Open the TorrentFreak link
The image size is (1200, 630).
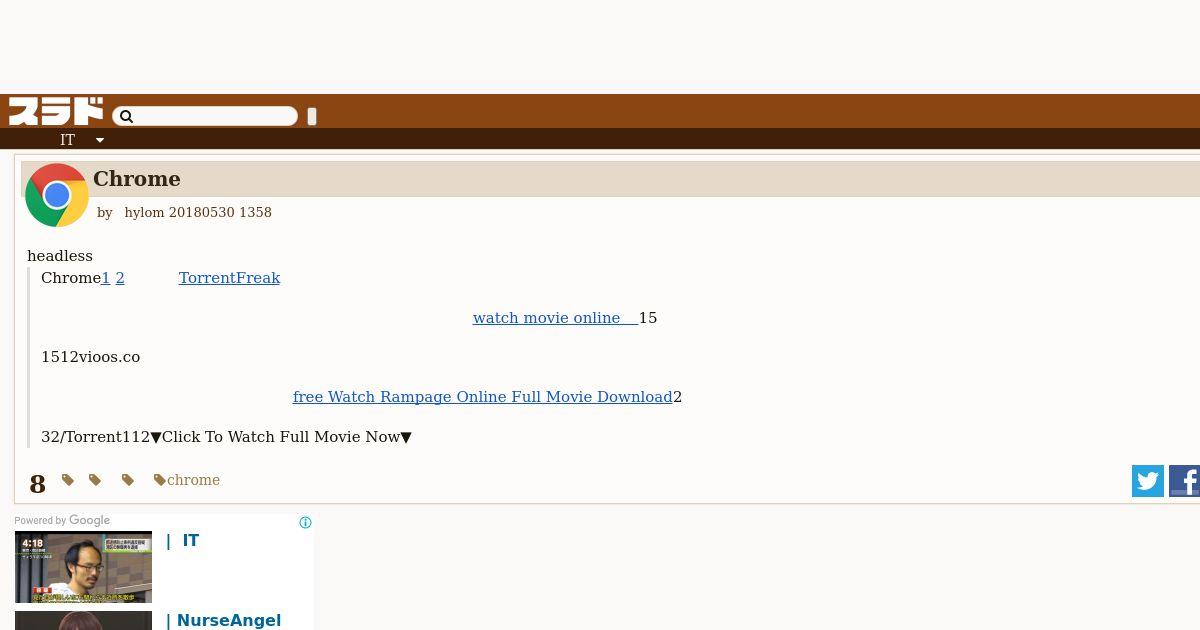229,278
